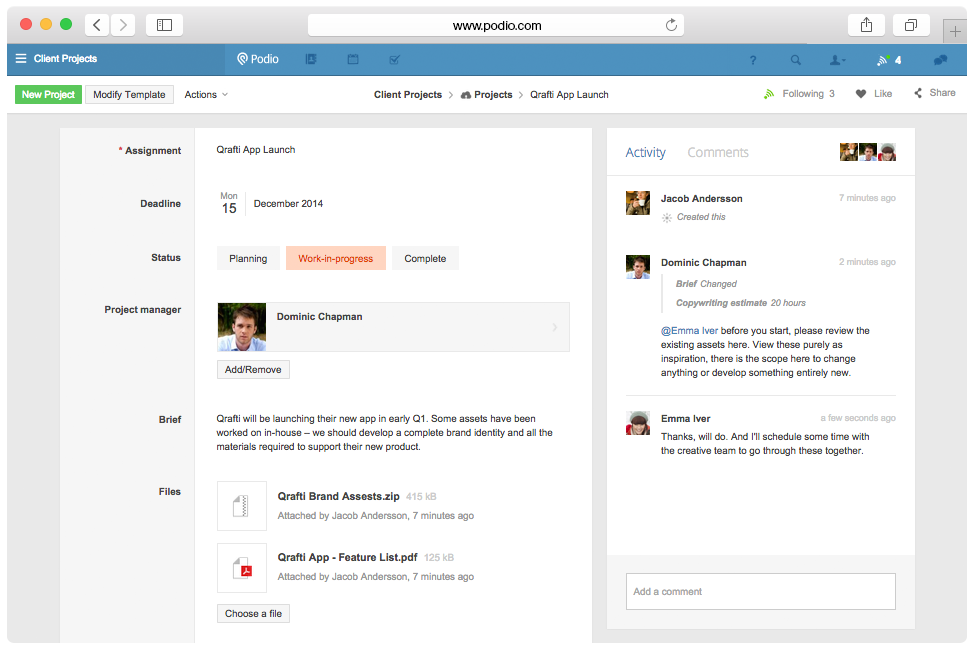Open Qrafti App - Feature List.pdf

coord(348,557)
